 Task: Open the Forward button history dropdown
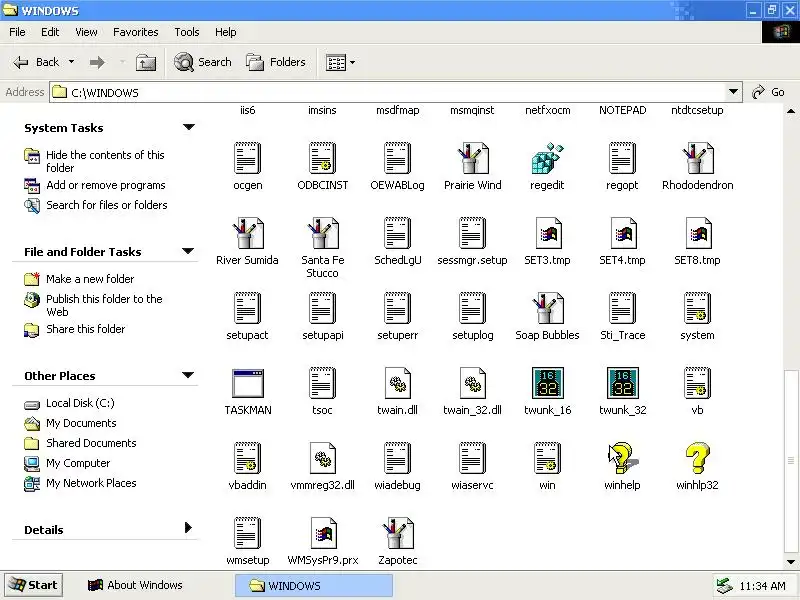click(x=122, y=62)
